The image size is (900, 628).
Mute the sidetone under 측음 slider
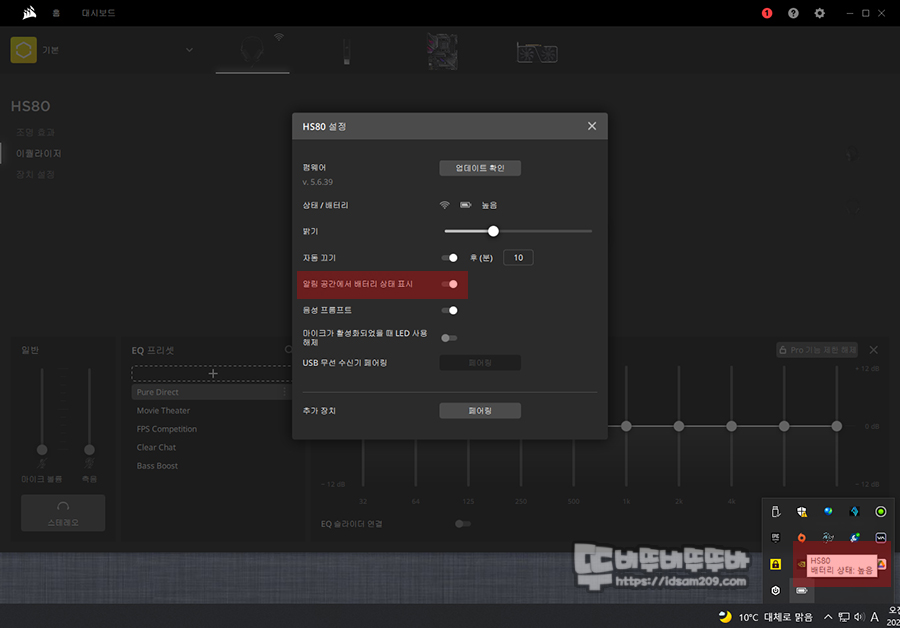click(89, 464)
